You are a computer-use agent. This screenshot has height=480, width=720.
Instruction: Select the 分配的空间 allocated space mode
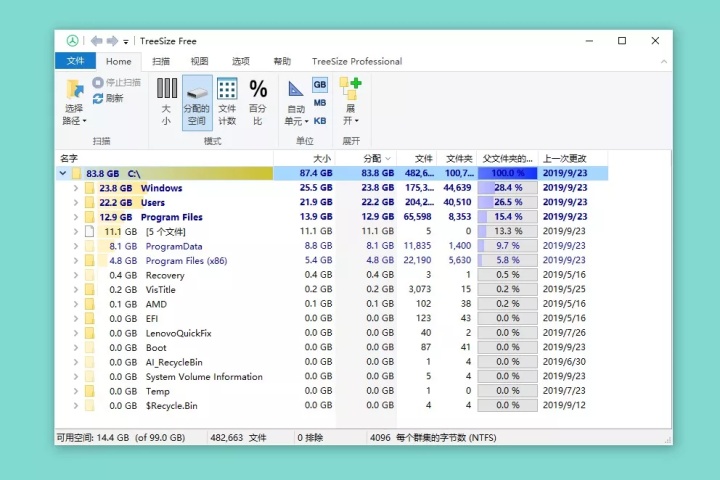(x=197, y=103)
